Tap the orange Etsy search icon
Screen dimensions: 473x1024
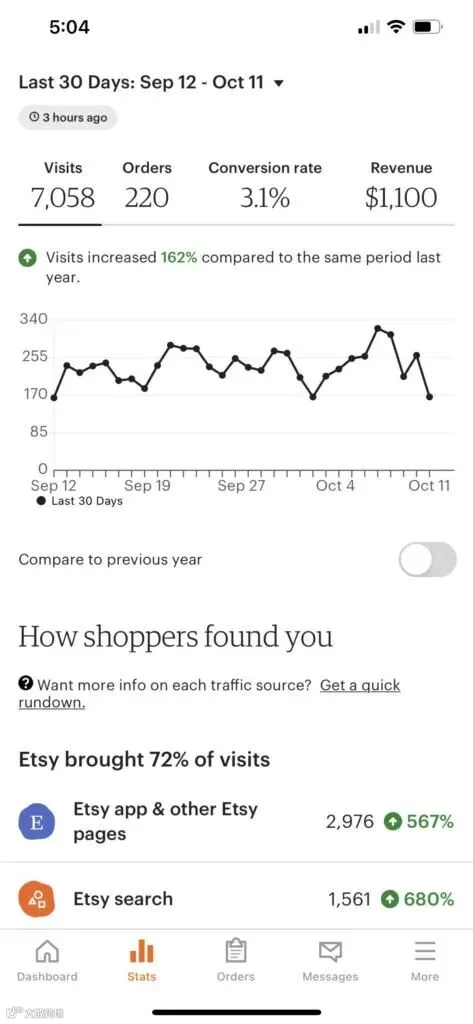37,899
